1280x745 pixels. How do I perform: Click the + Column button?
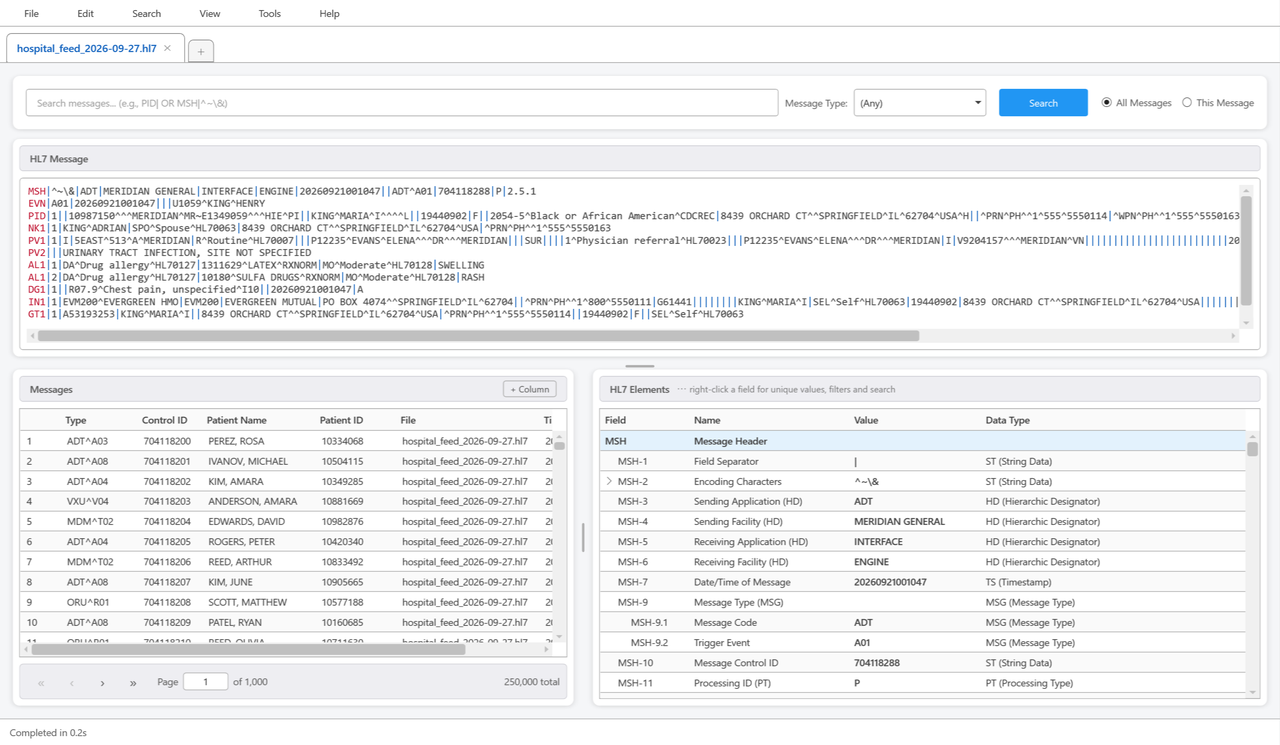pyautogui.click(x=529, y=389)
